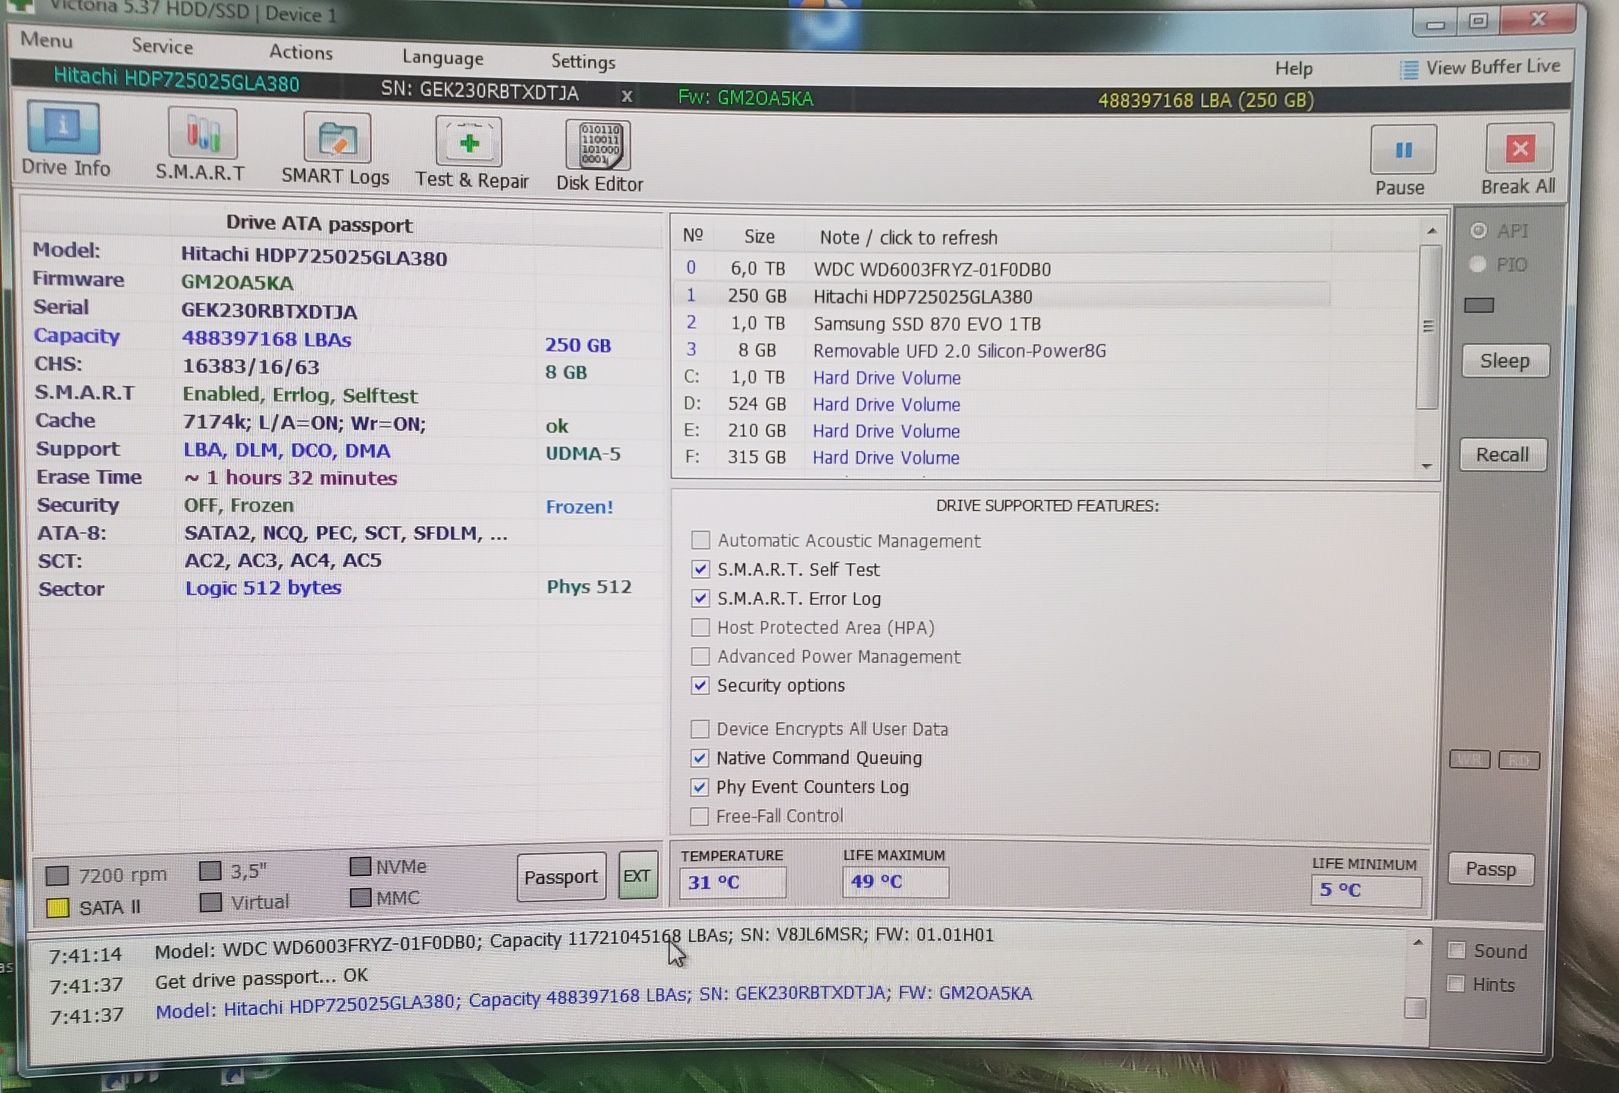Launch the Disk Editor tool
1619x1093 pixels.
coord(599,156)
